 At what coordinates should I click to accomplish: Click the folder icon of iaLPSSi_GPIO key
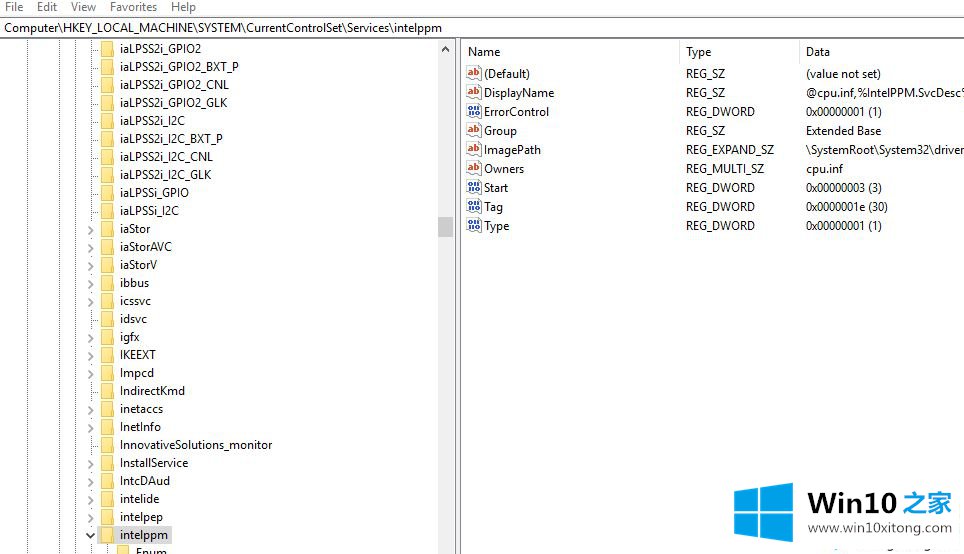pyautogui.click(x=108, y=192)
